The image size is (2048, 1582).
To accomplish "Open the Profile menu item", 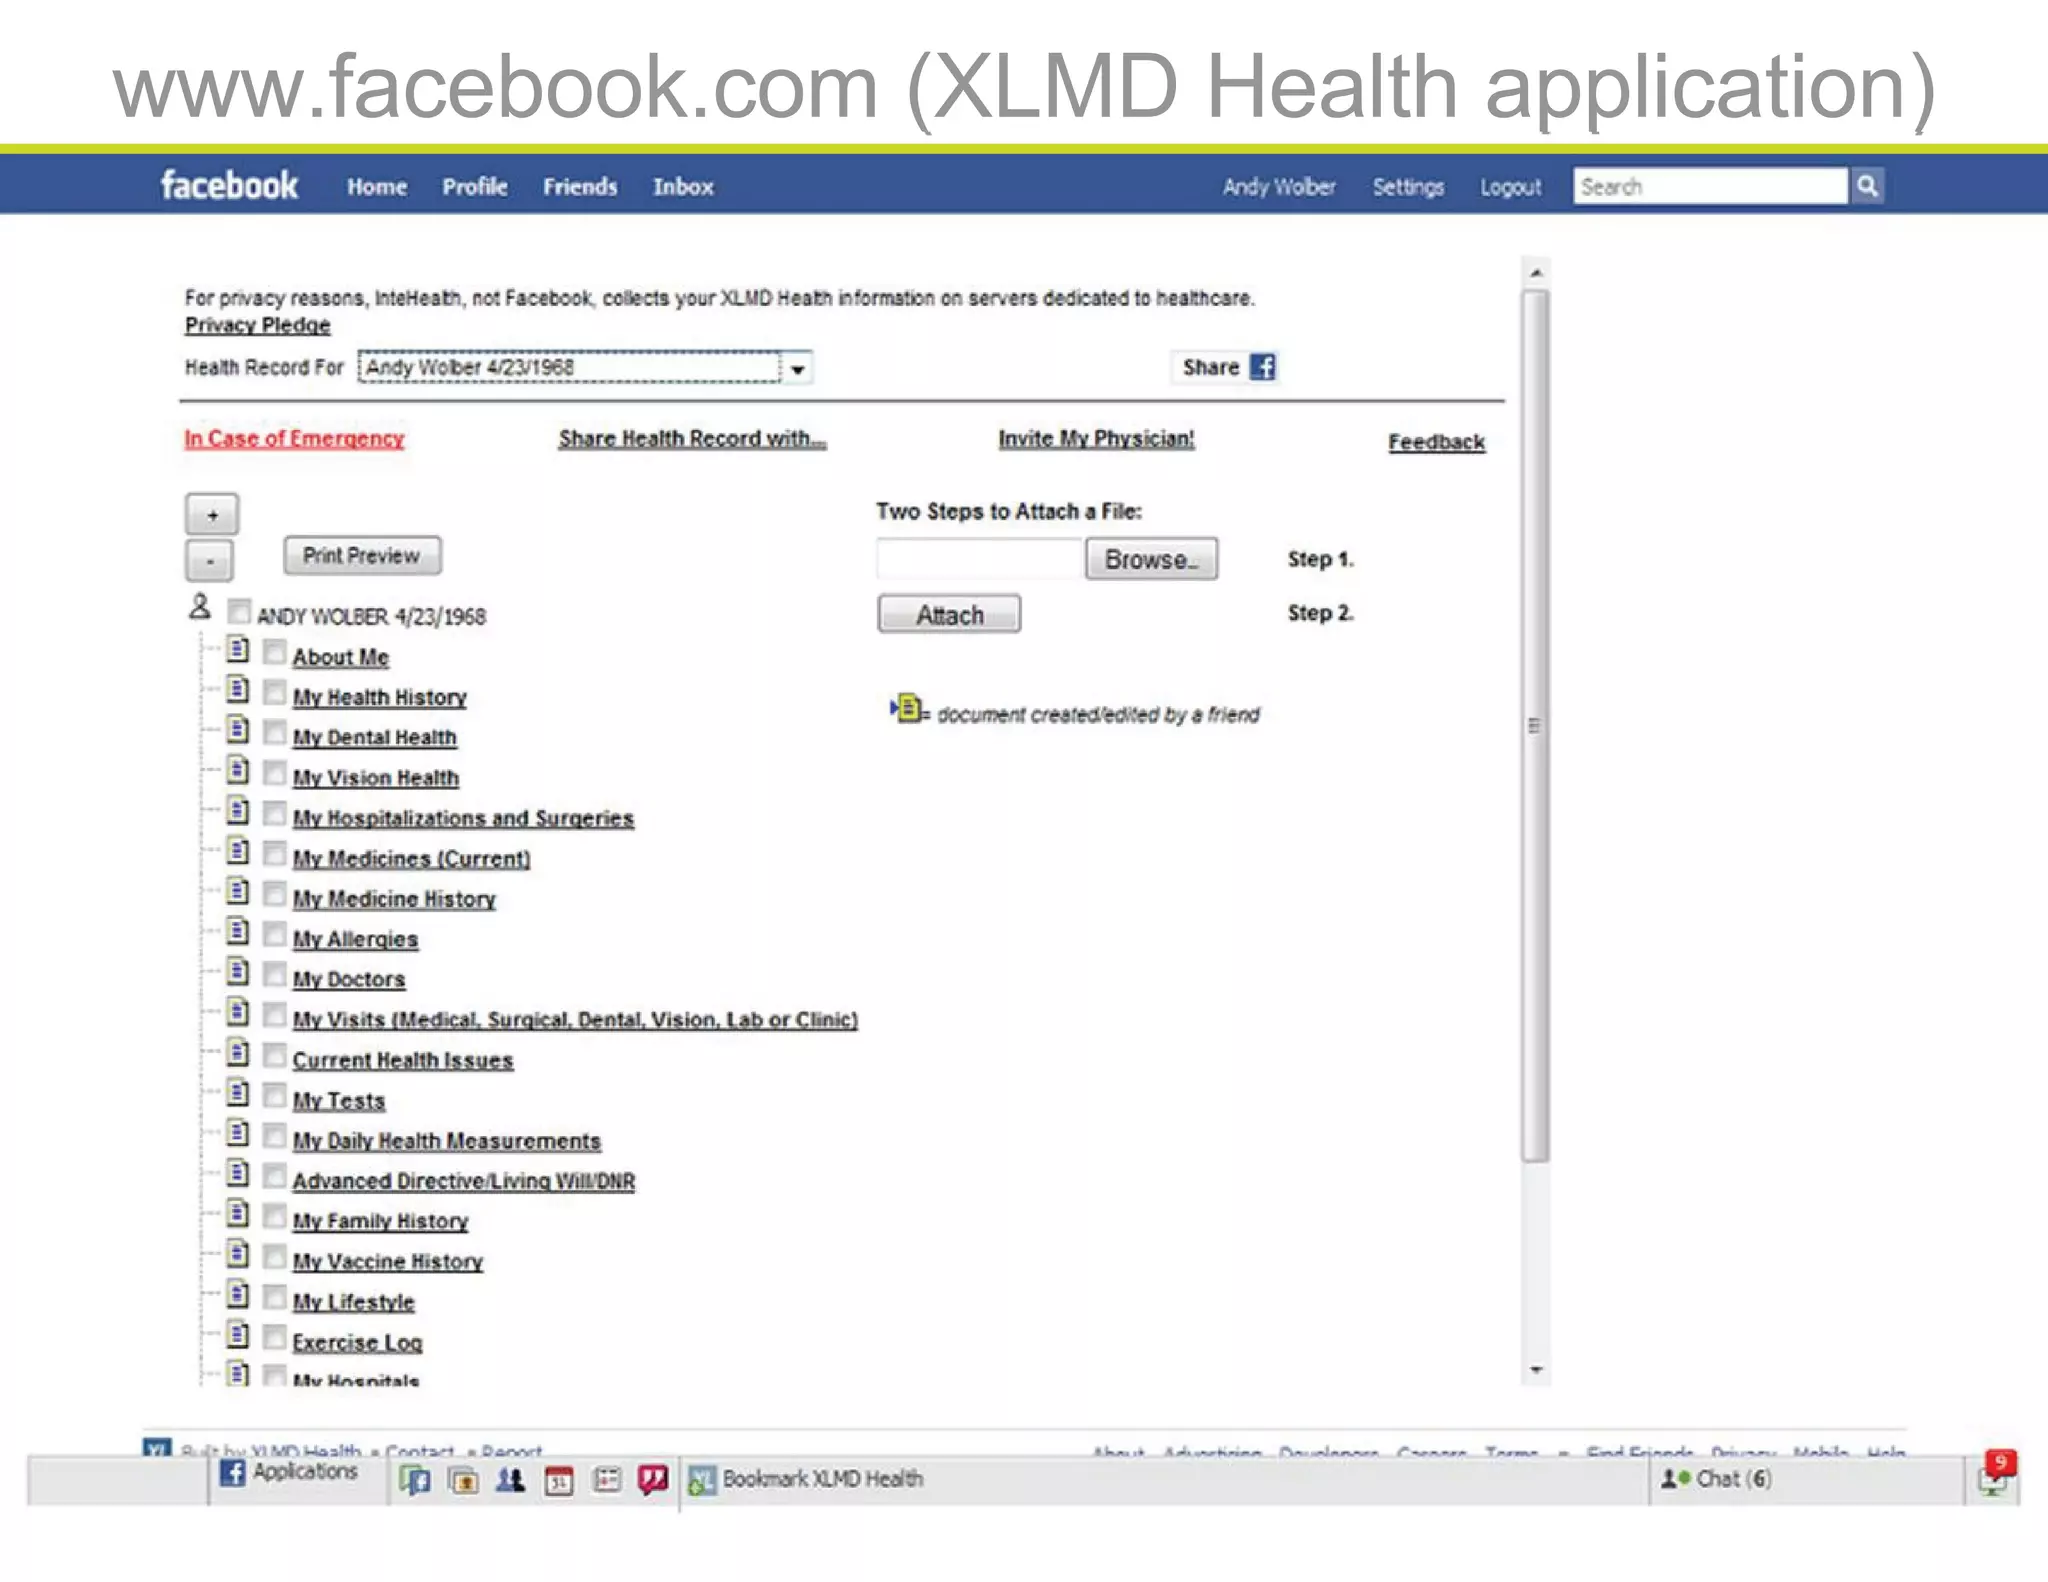I will (475, 187).
